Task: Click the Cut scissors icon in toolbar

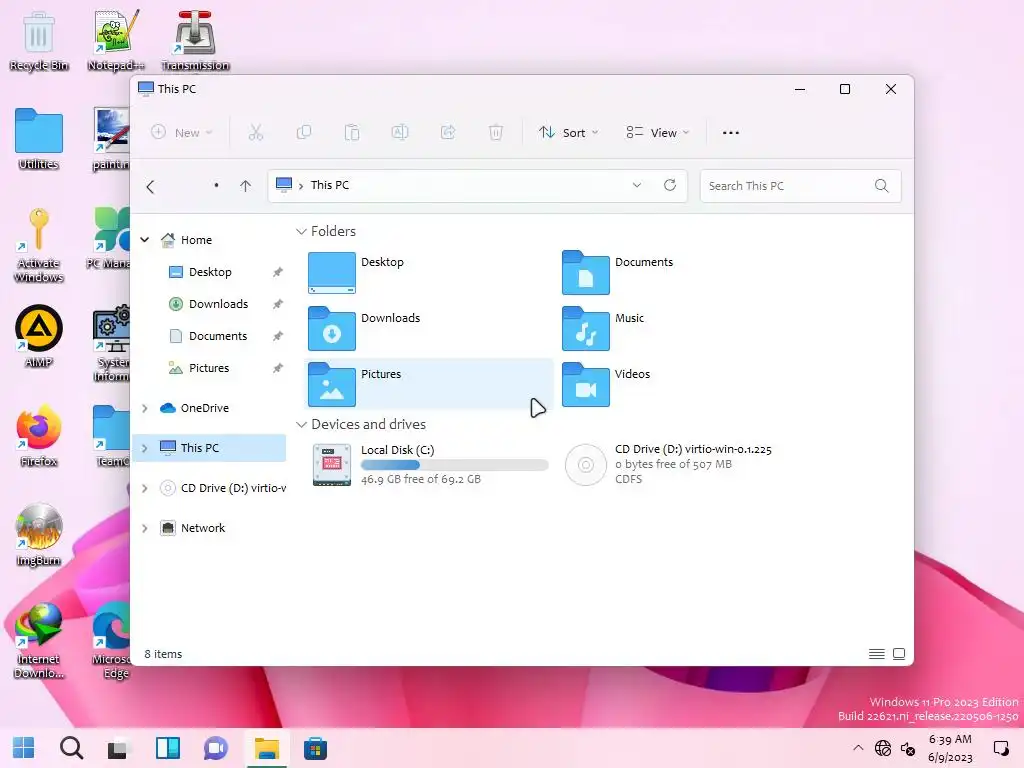Action: 255,133
